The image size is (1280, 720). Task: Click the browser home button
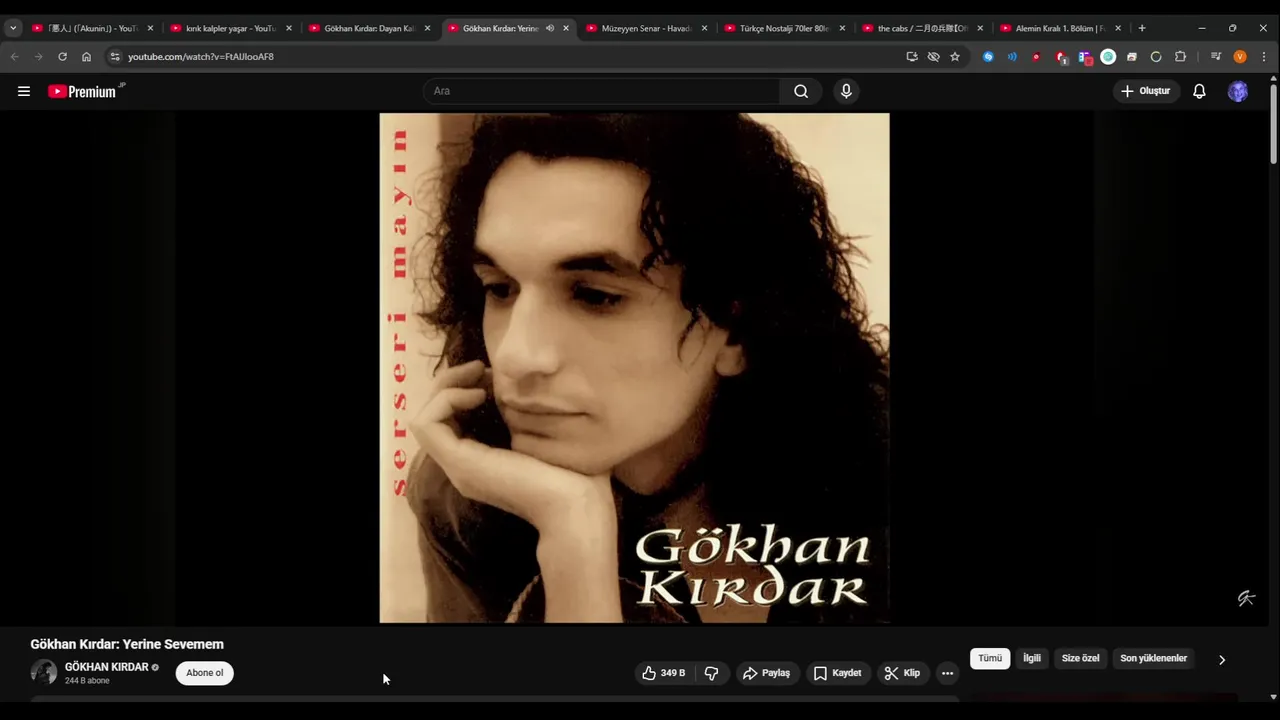pos(86,57)
